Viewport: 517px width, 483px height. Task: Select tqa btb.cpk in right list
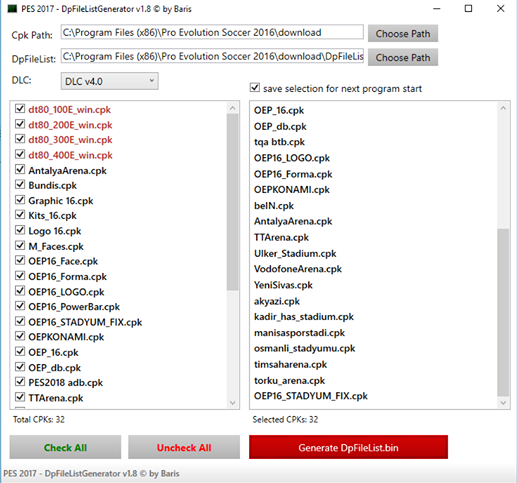click(x=279, y=142)
